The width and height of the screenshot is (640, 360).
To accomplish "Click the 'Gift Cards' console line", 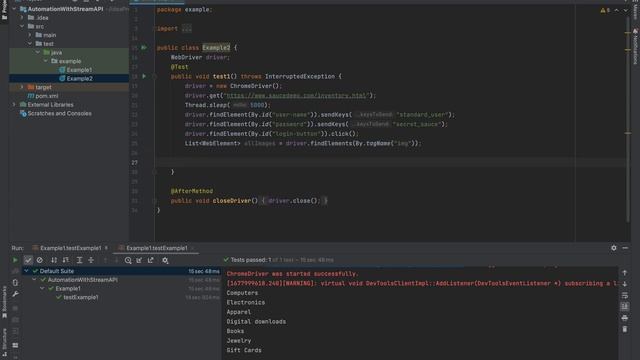I will pos(244,350).
